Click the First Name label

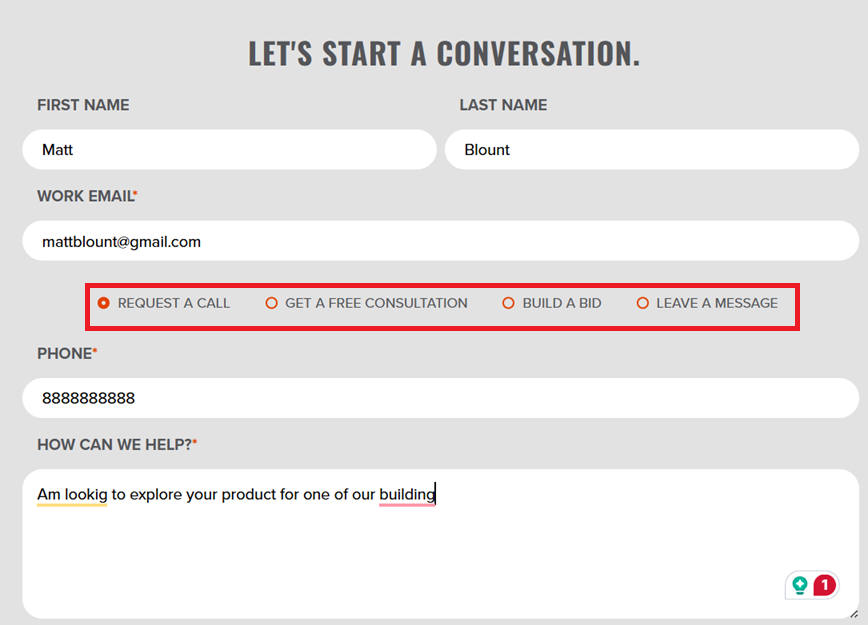tap(83, 105)
